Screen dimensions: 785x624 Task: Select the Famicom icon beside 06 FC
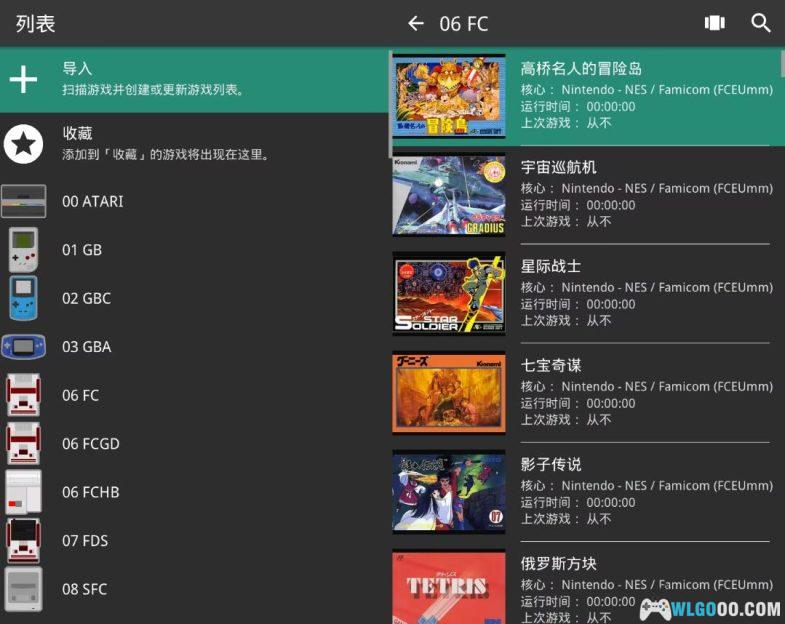24,395
